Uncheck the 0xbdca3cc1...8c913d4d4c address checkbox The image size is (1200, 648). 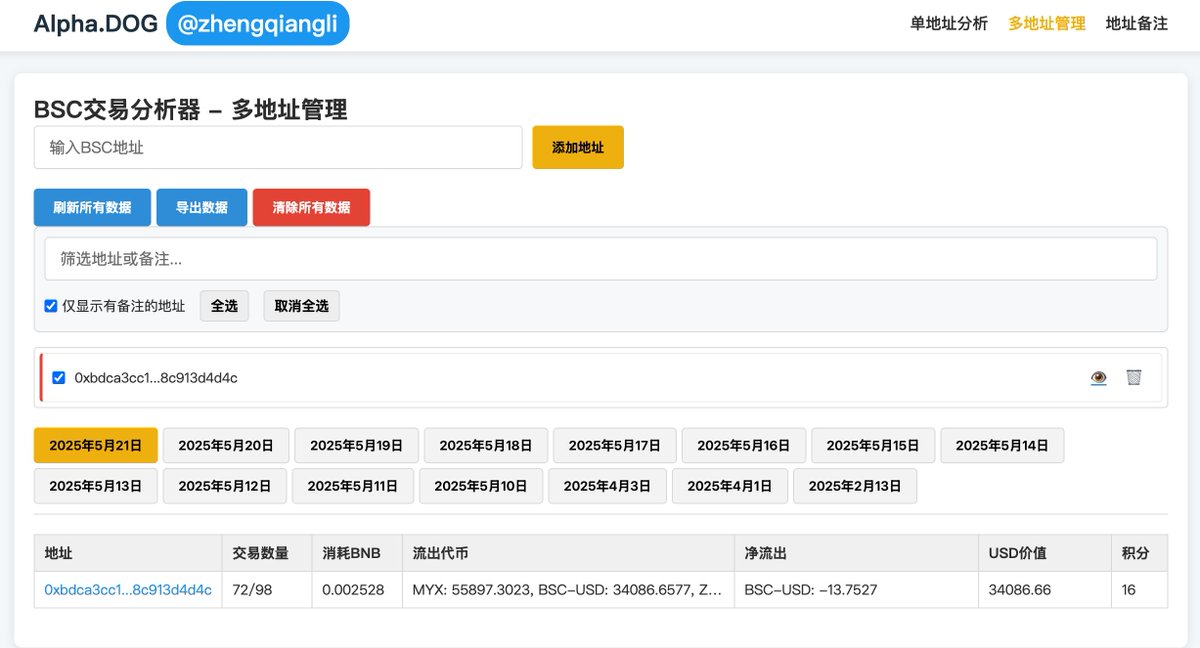[58, 378]
